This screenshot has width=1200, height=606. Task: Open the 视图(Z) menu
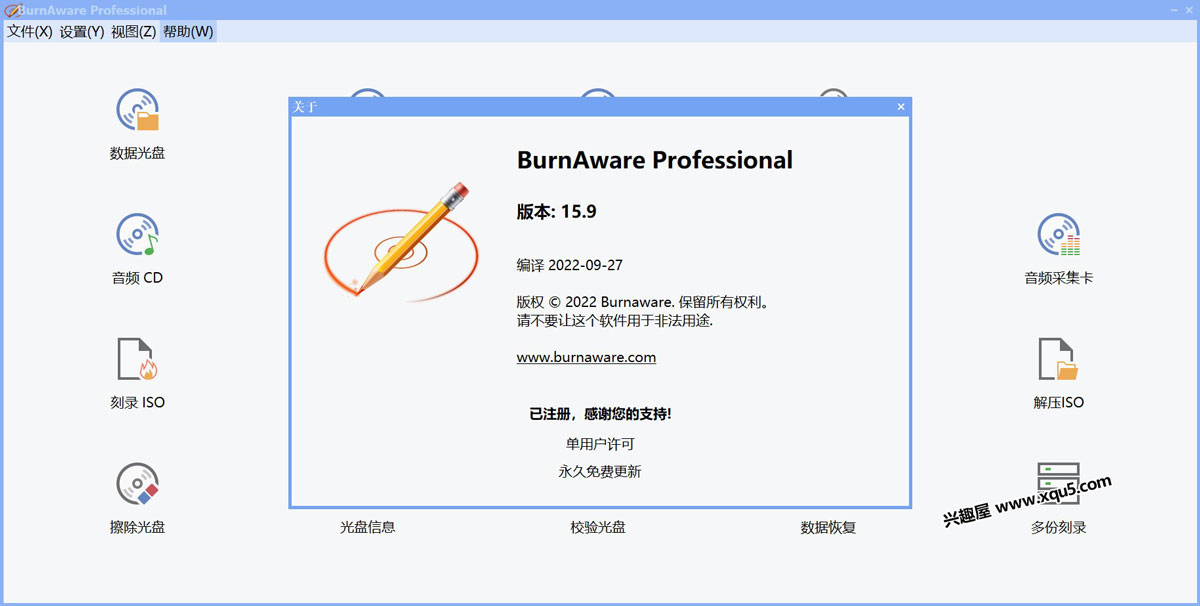(134, 31)
